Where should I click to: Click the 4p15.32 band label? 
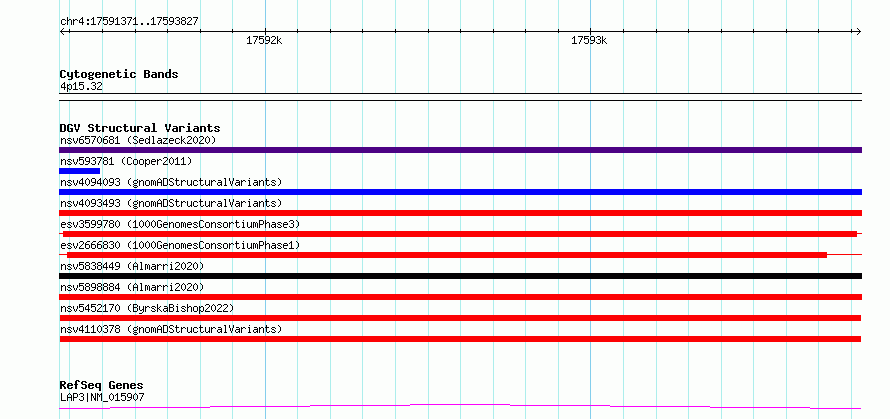tap(81, 87)
